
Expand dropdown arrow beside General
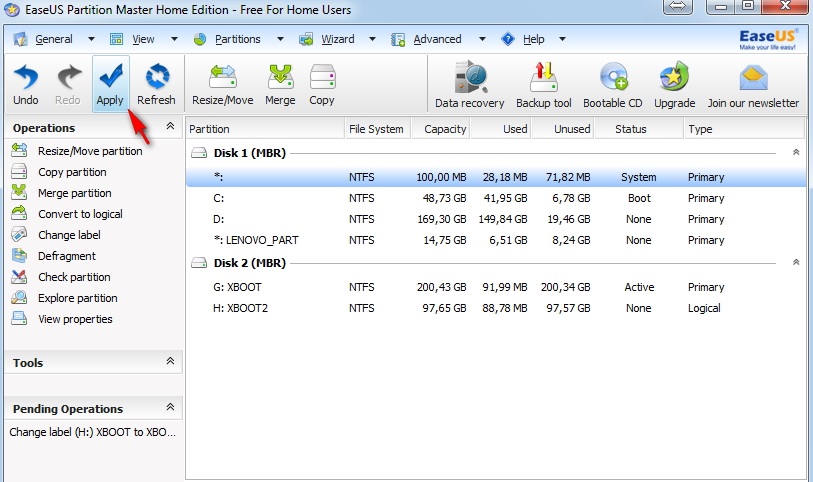pos(91,39)
